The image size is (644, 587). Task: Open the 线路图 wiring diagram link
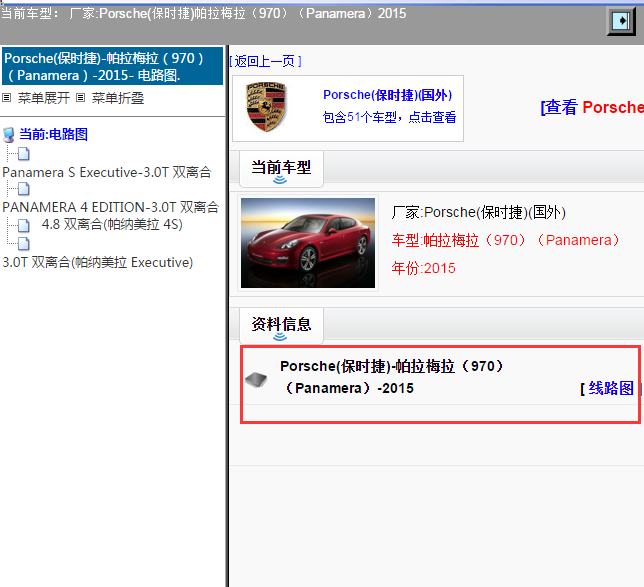click(x=610, y=388)
